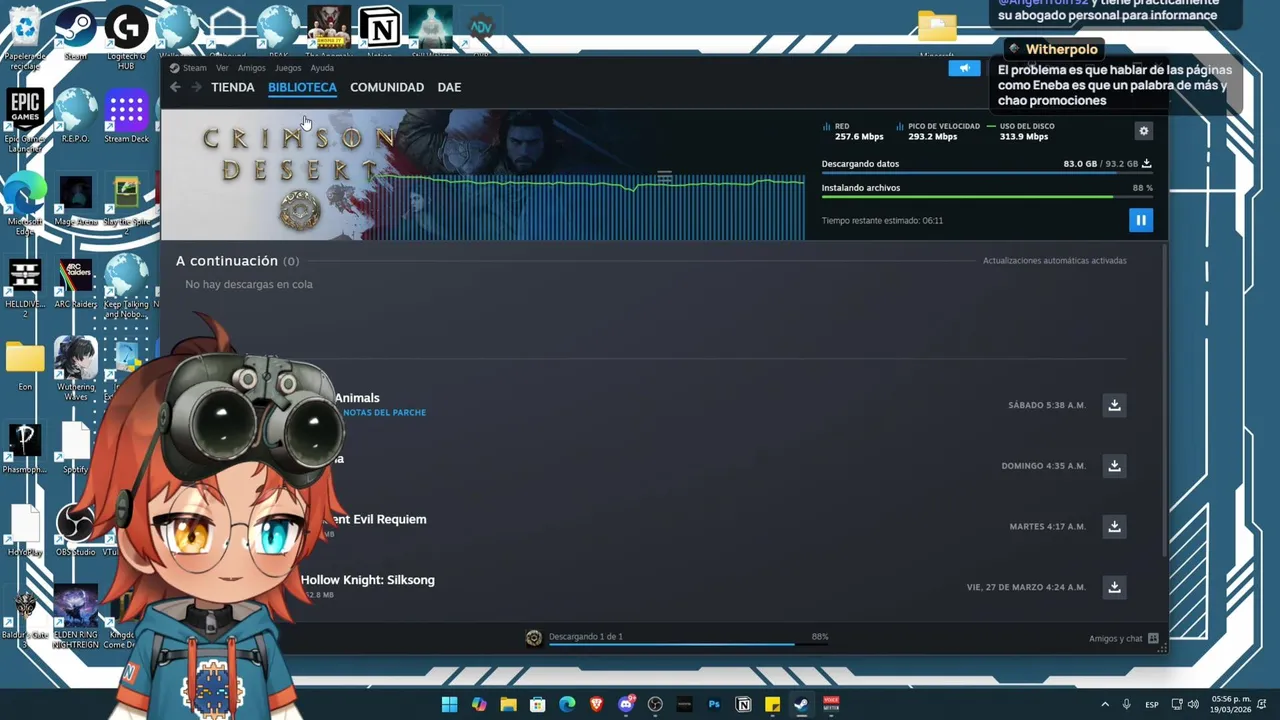
Task: Open taskbar volume control
Action: click(1193, 704)
